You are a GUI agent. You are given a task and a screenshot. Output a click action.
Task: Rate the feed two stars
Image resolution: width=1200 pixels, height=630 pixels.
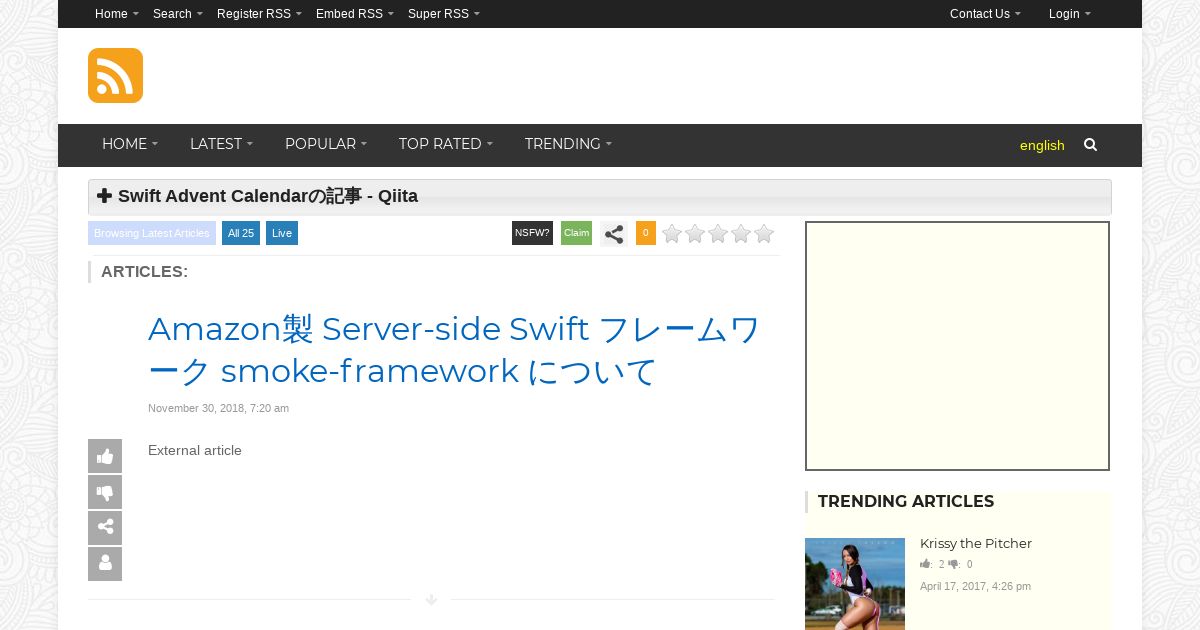695,234
